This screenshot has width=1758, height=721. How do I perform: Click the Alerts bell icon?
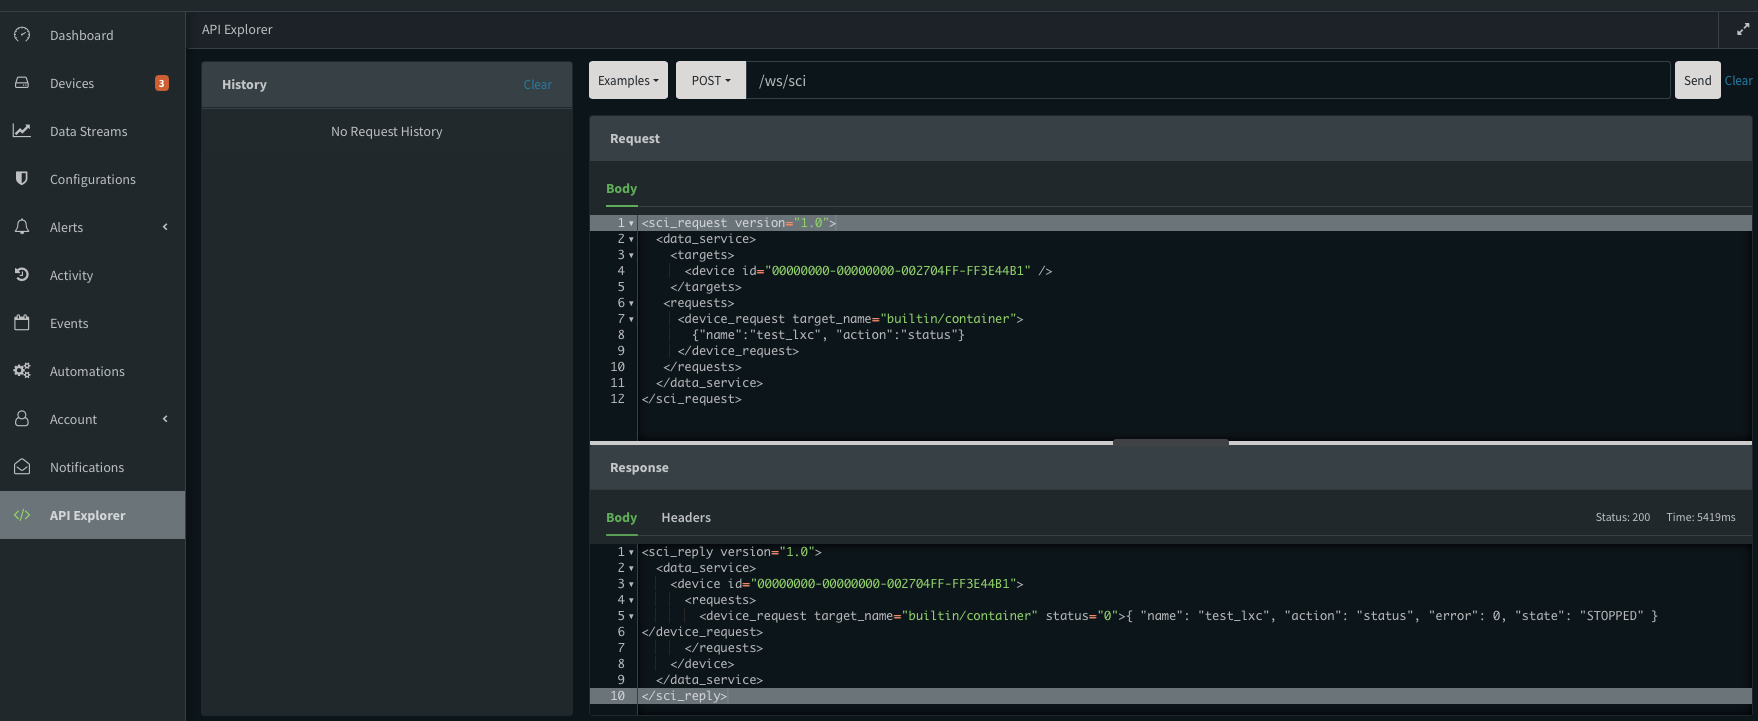22,227
